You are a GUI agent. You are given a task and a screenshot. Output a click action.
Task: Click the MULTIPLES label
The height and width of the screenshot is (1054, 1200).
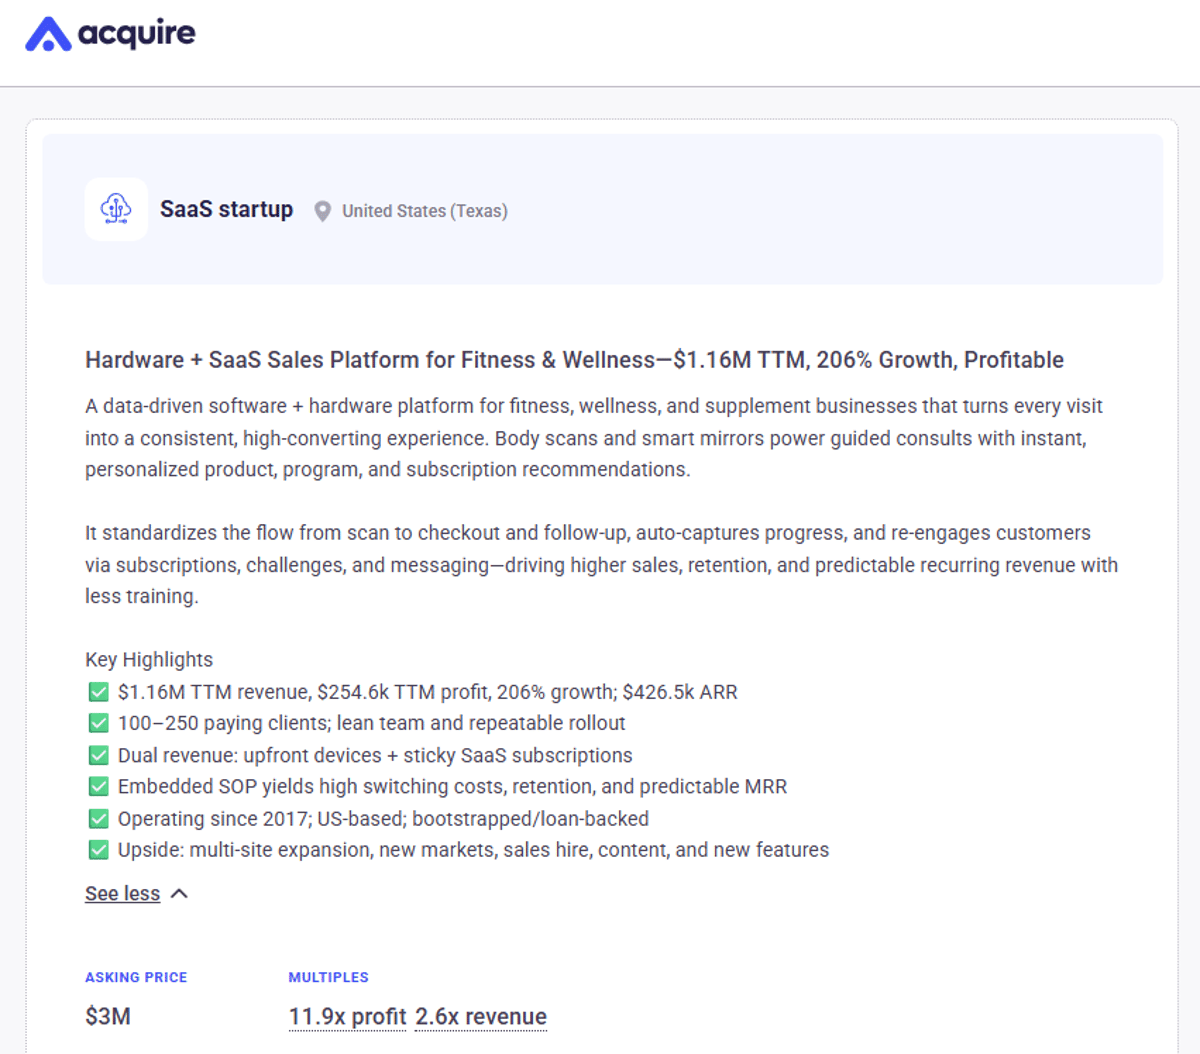point(329,977)
